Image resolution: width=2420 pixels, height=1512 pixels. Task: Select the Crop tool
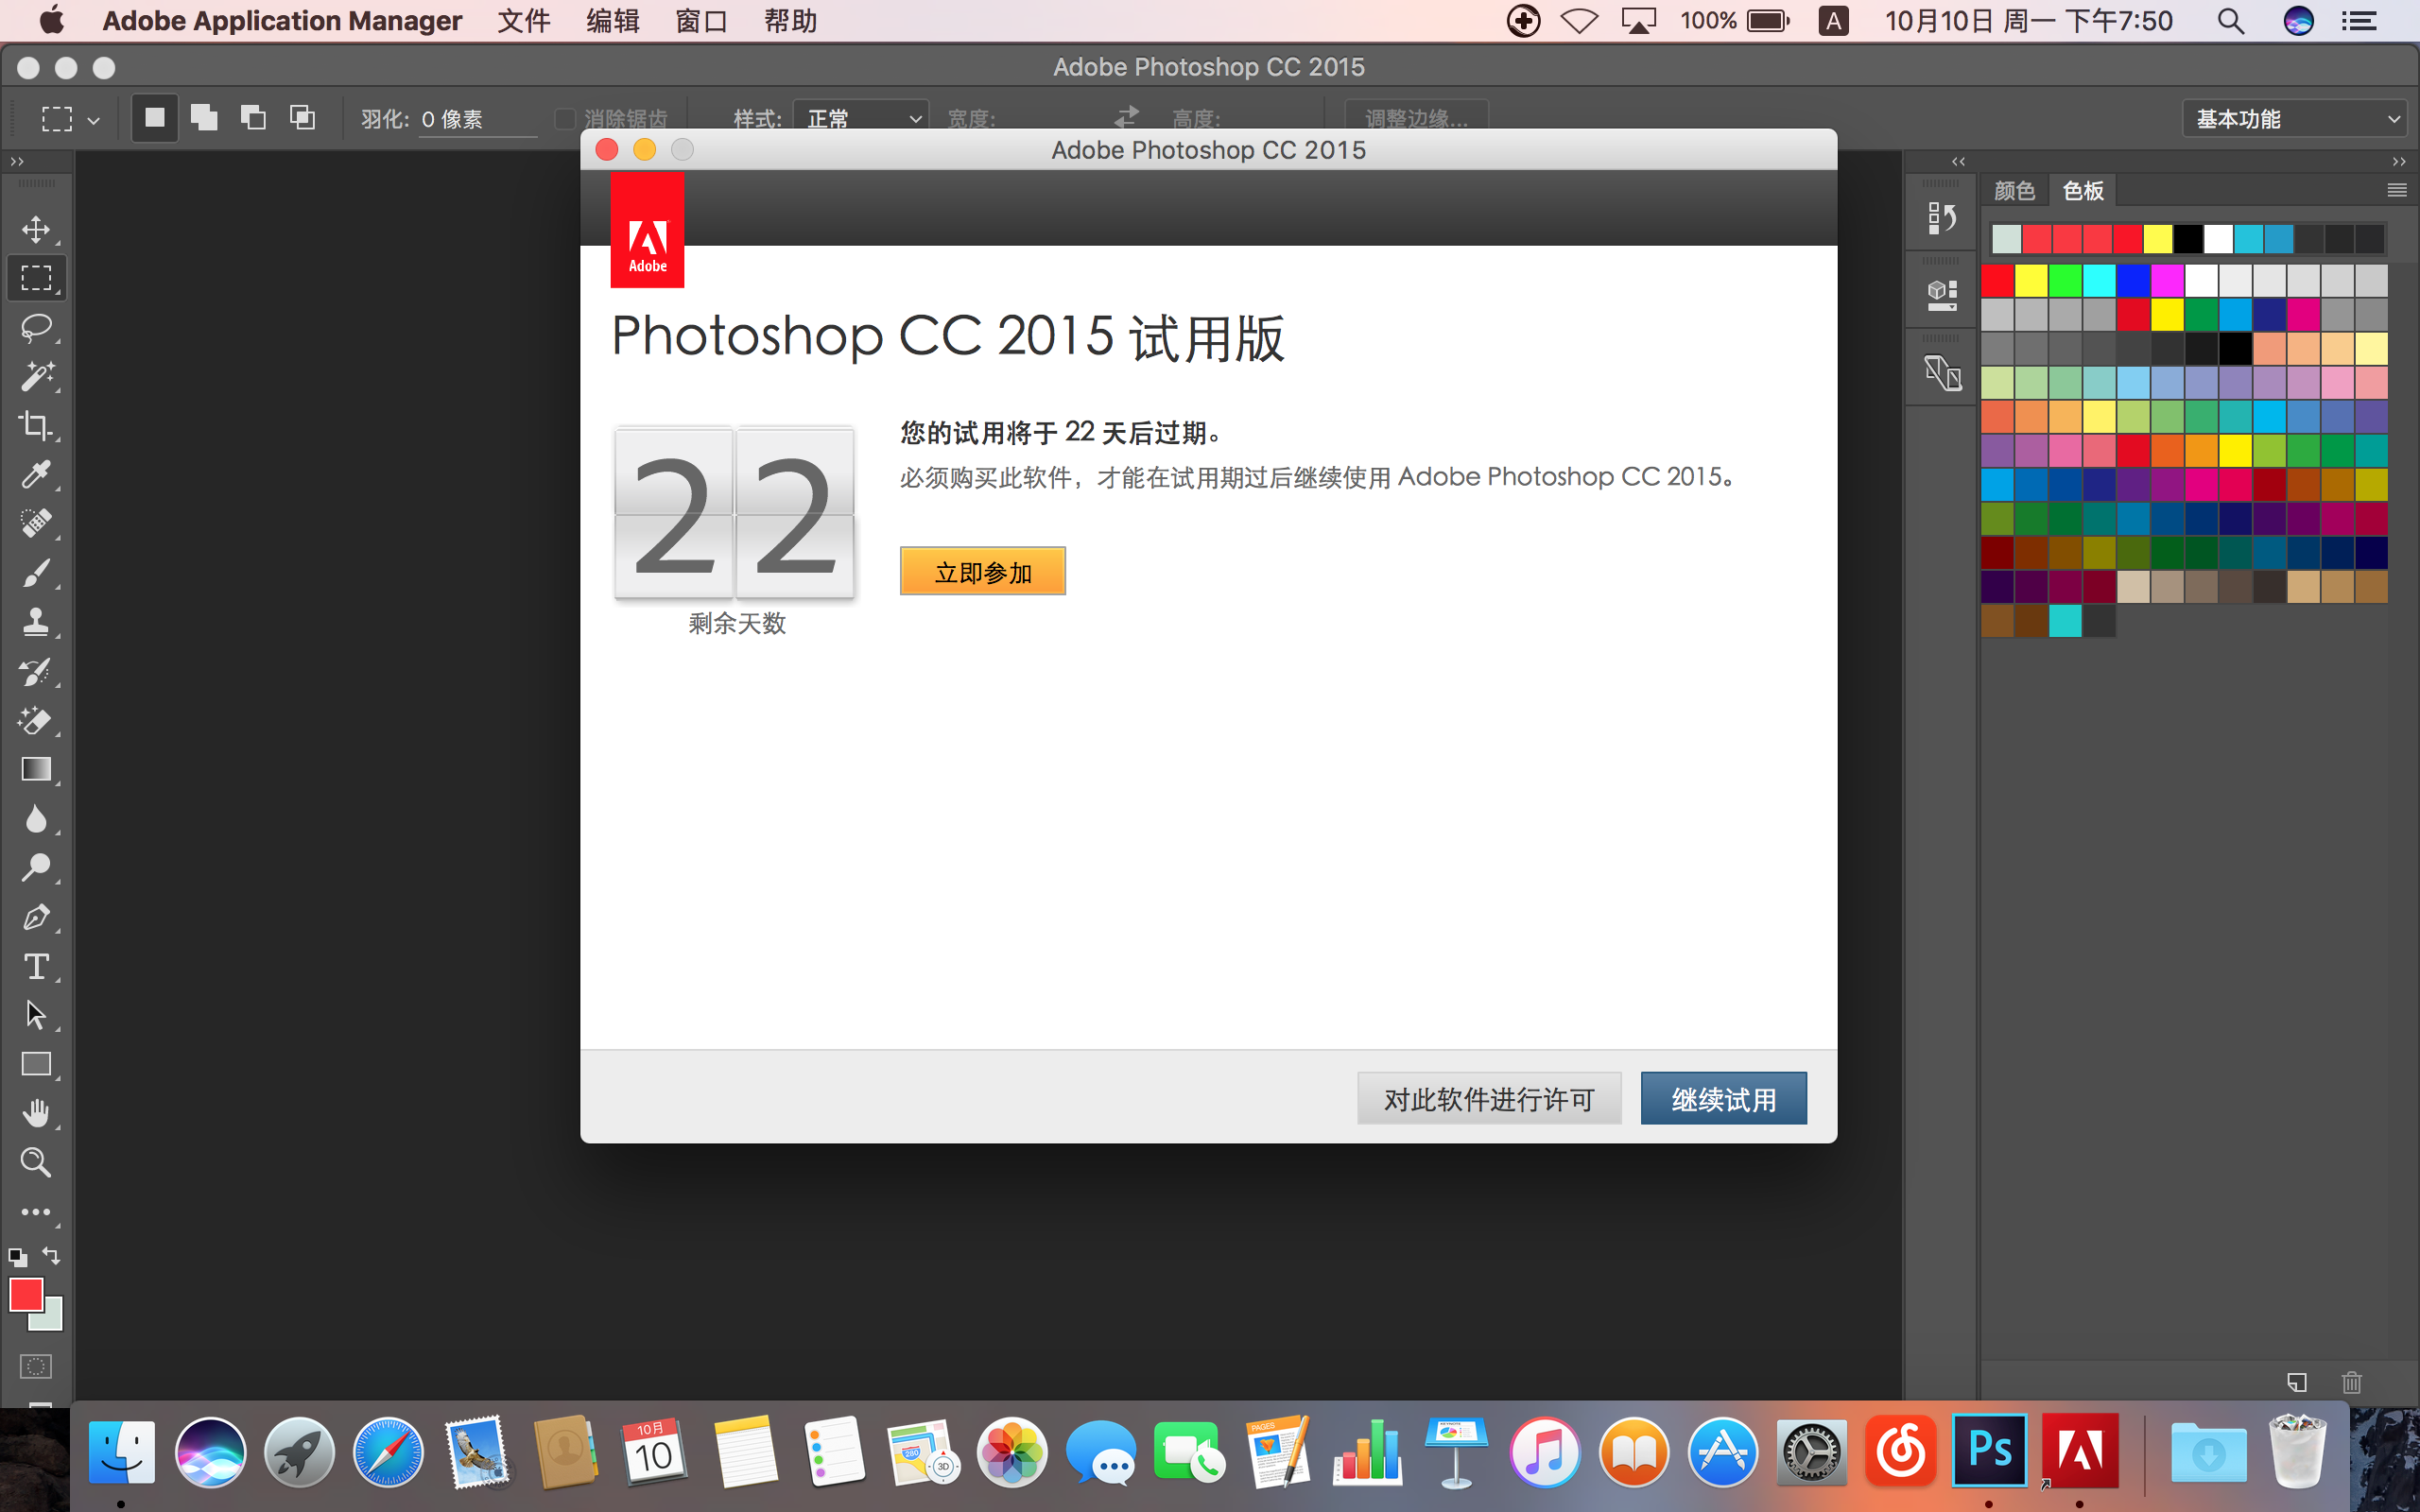[x=36, y=425]
